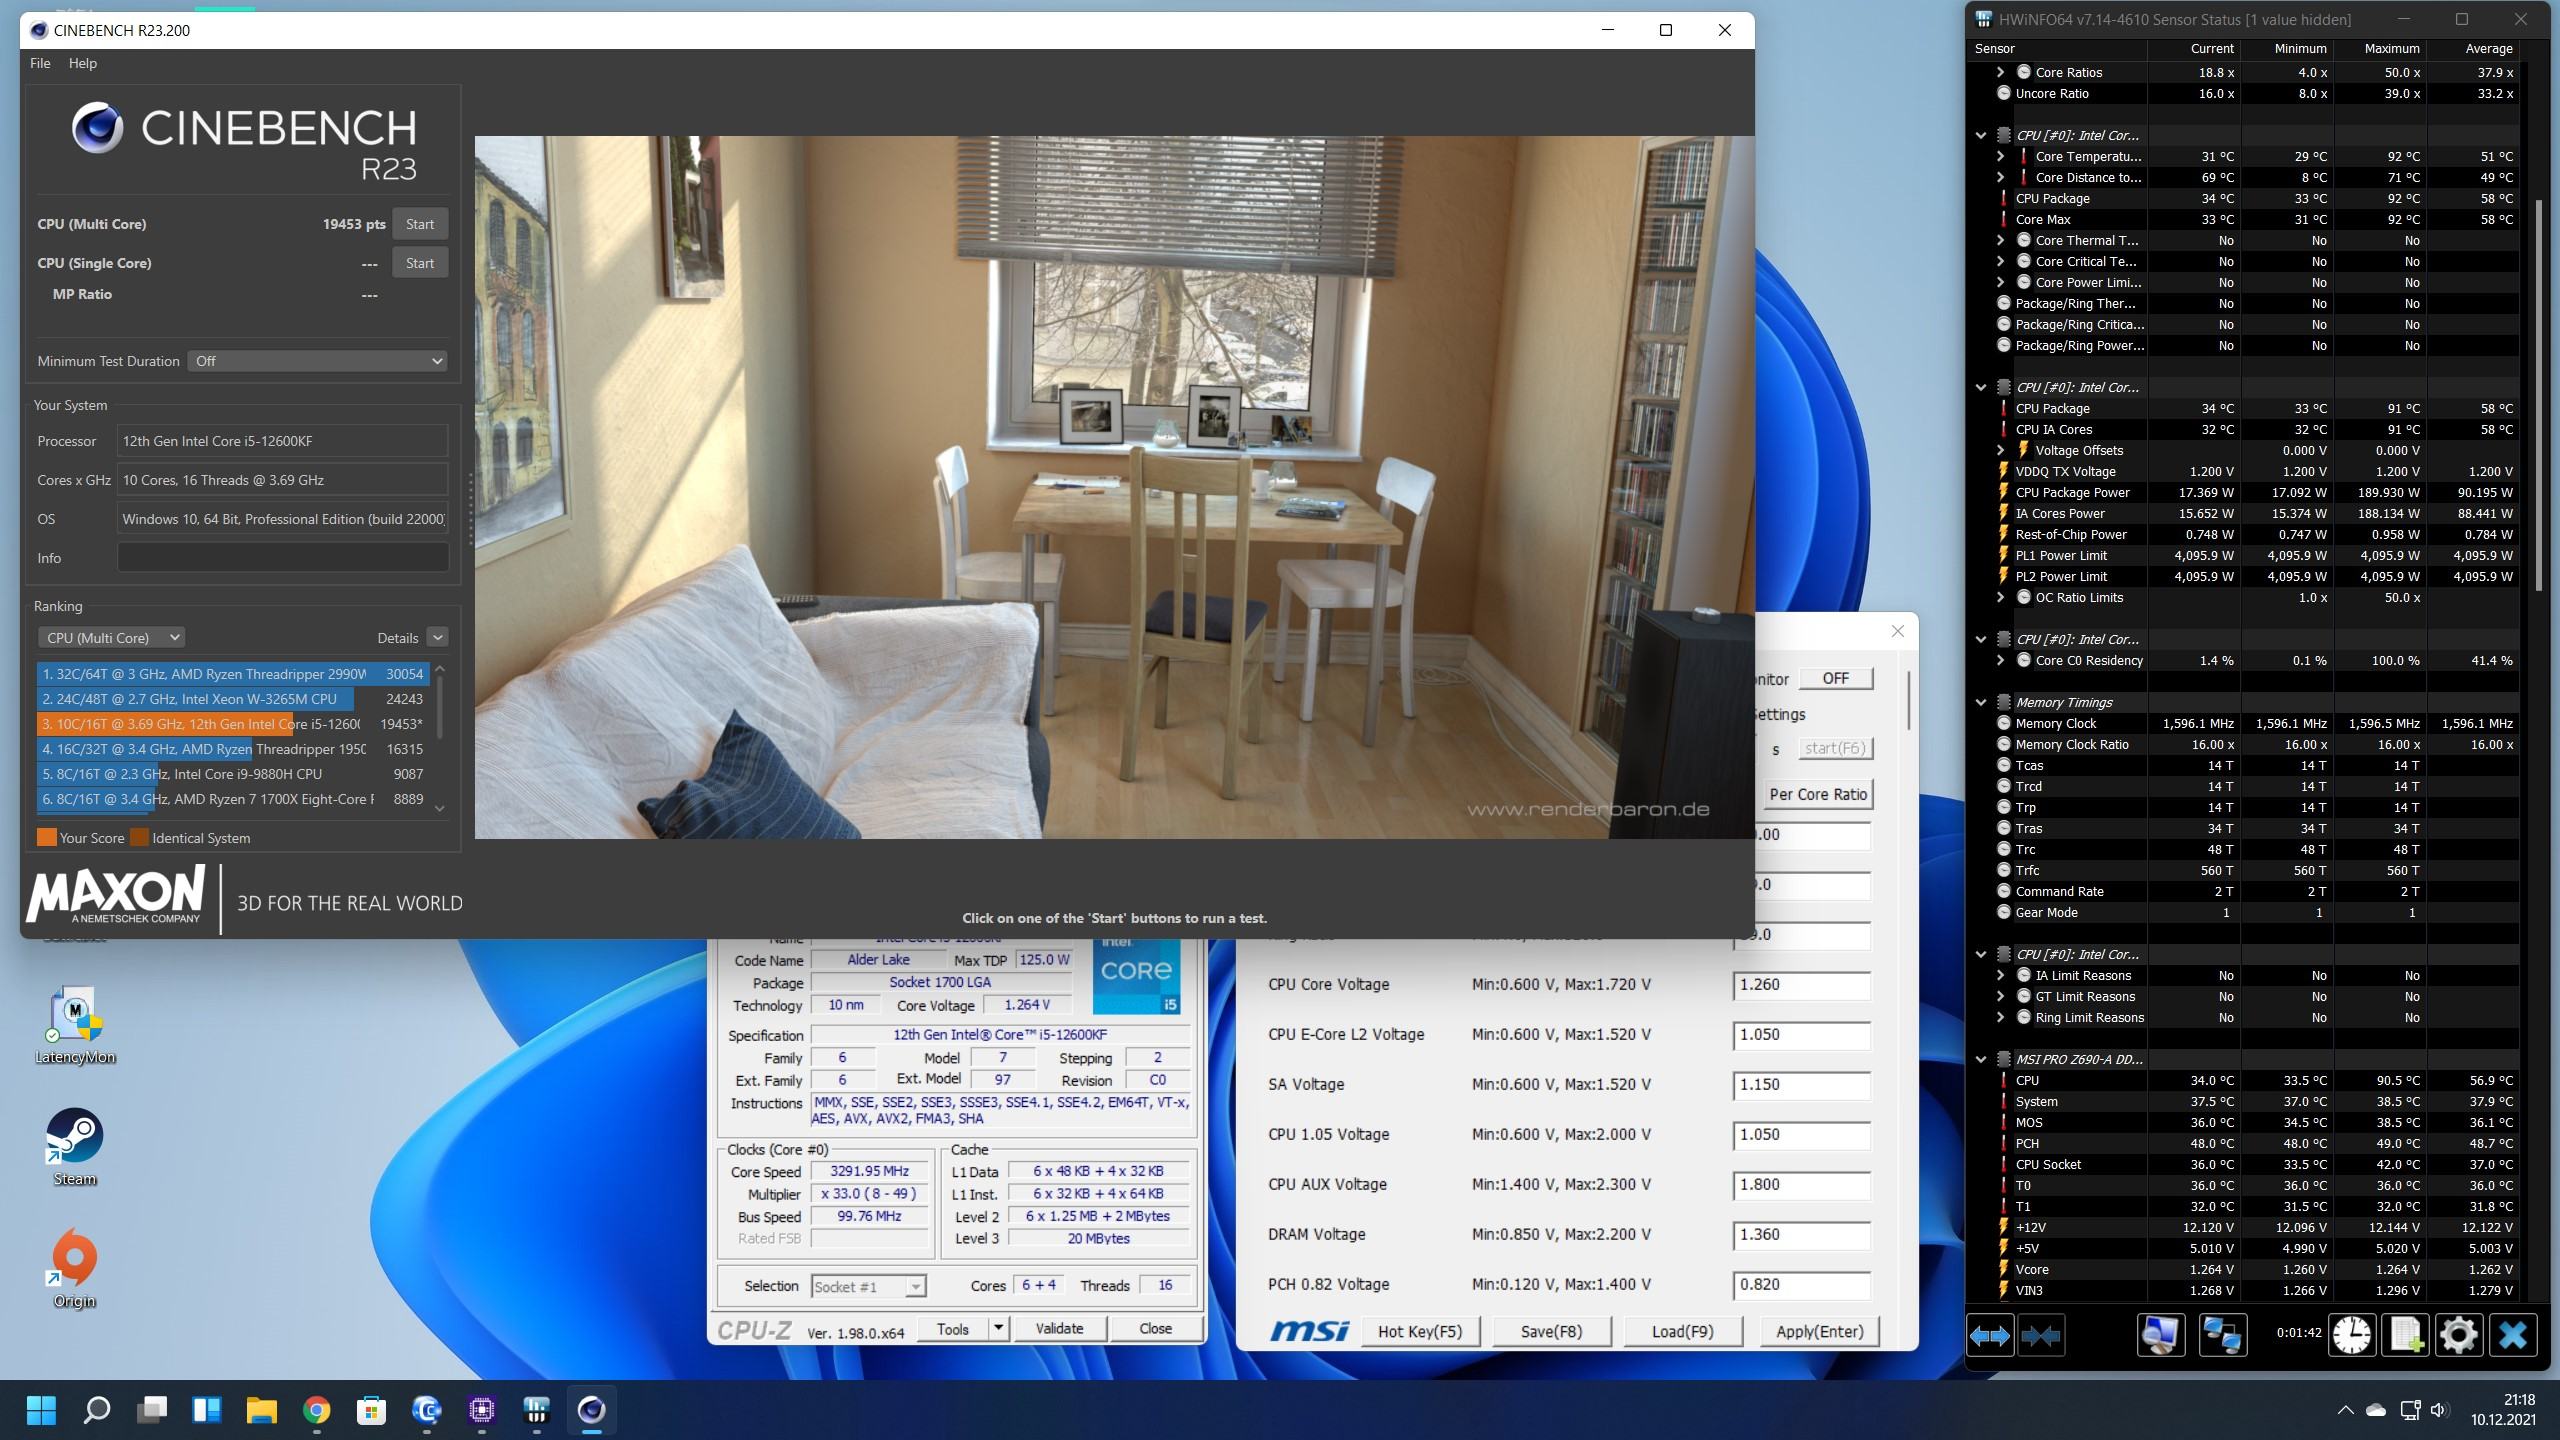Viewport: 2560px width, 1440px height.
Task: Click Per Core Ratio button
Action: click(x=1818, y=794)
